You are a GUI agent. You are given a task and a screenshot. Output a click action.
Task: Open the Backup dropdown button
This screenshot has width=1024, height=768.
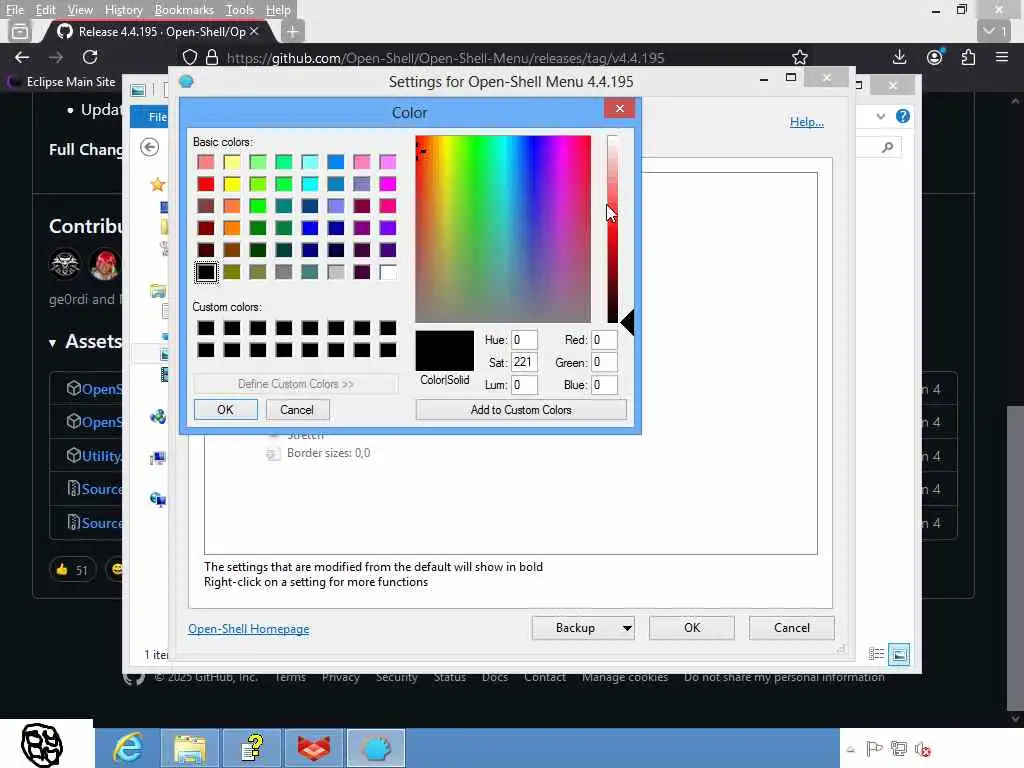point(583,628)
